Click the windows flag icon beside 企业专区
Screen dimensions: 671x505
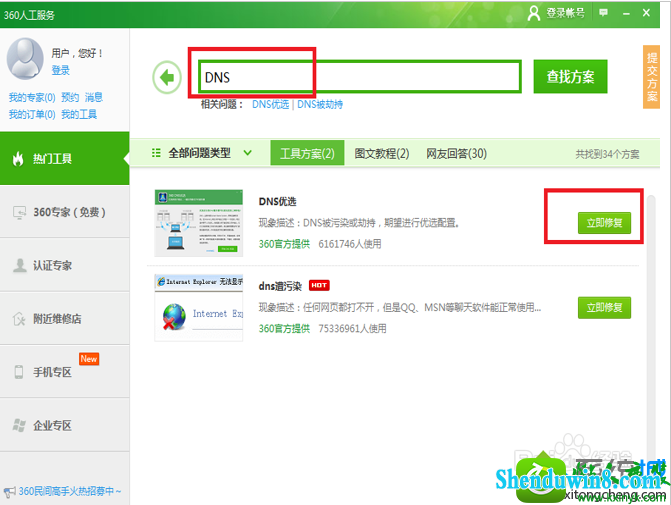click(x=19, y=425)
